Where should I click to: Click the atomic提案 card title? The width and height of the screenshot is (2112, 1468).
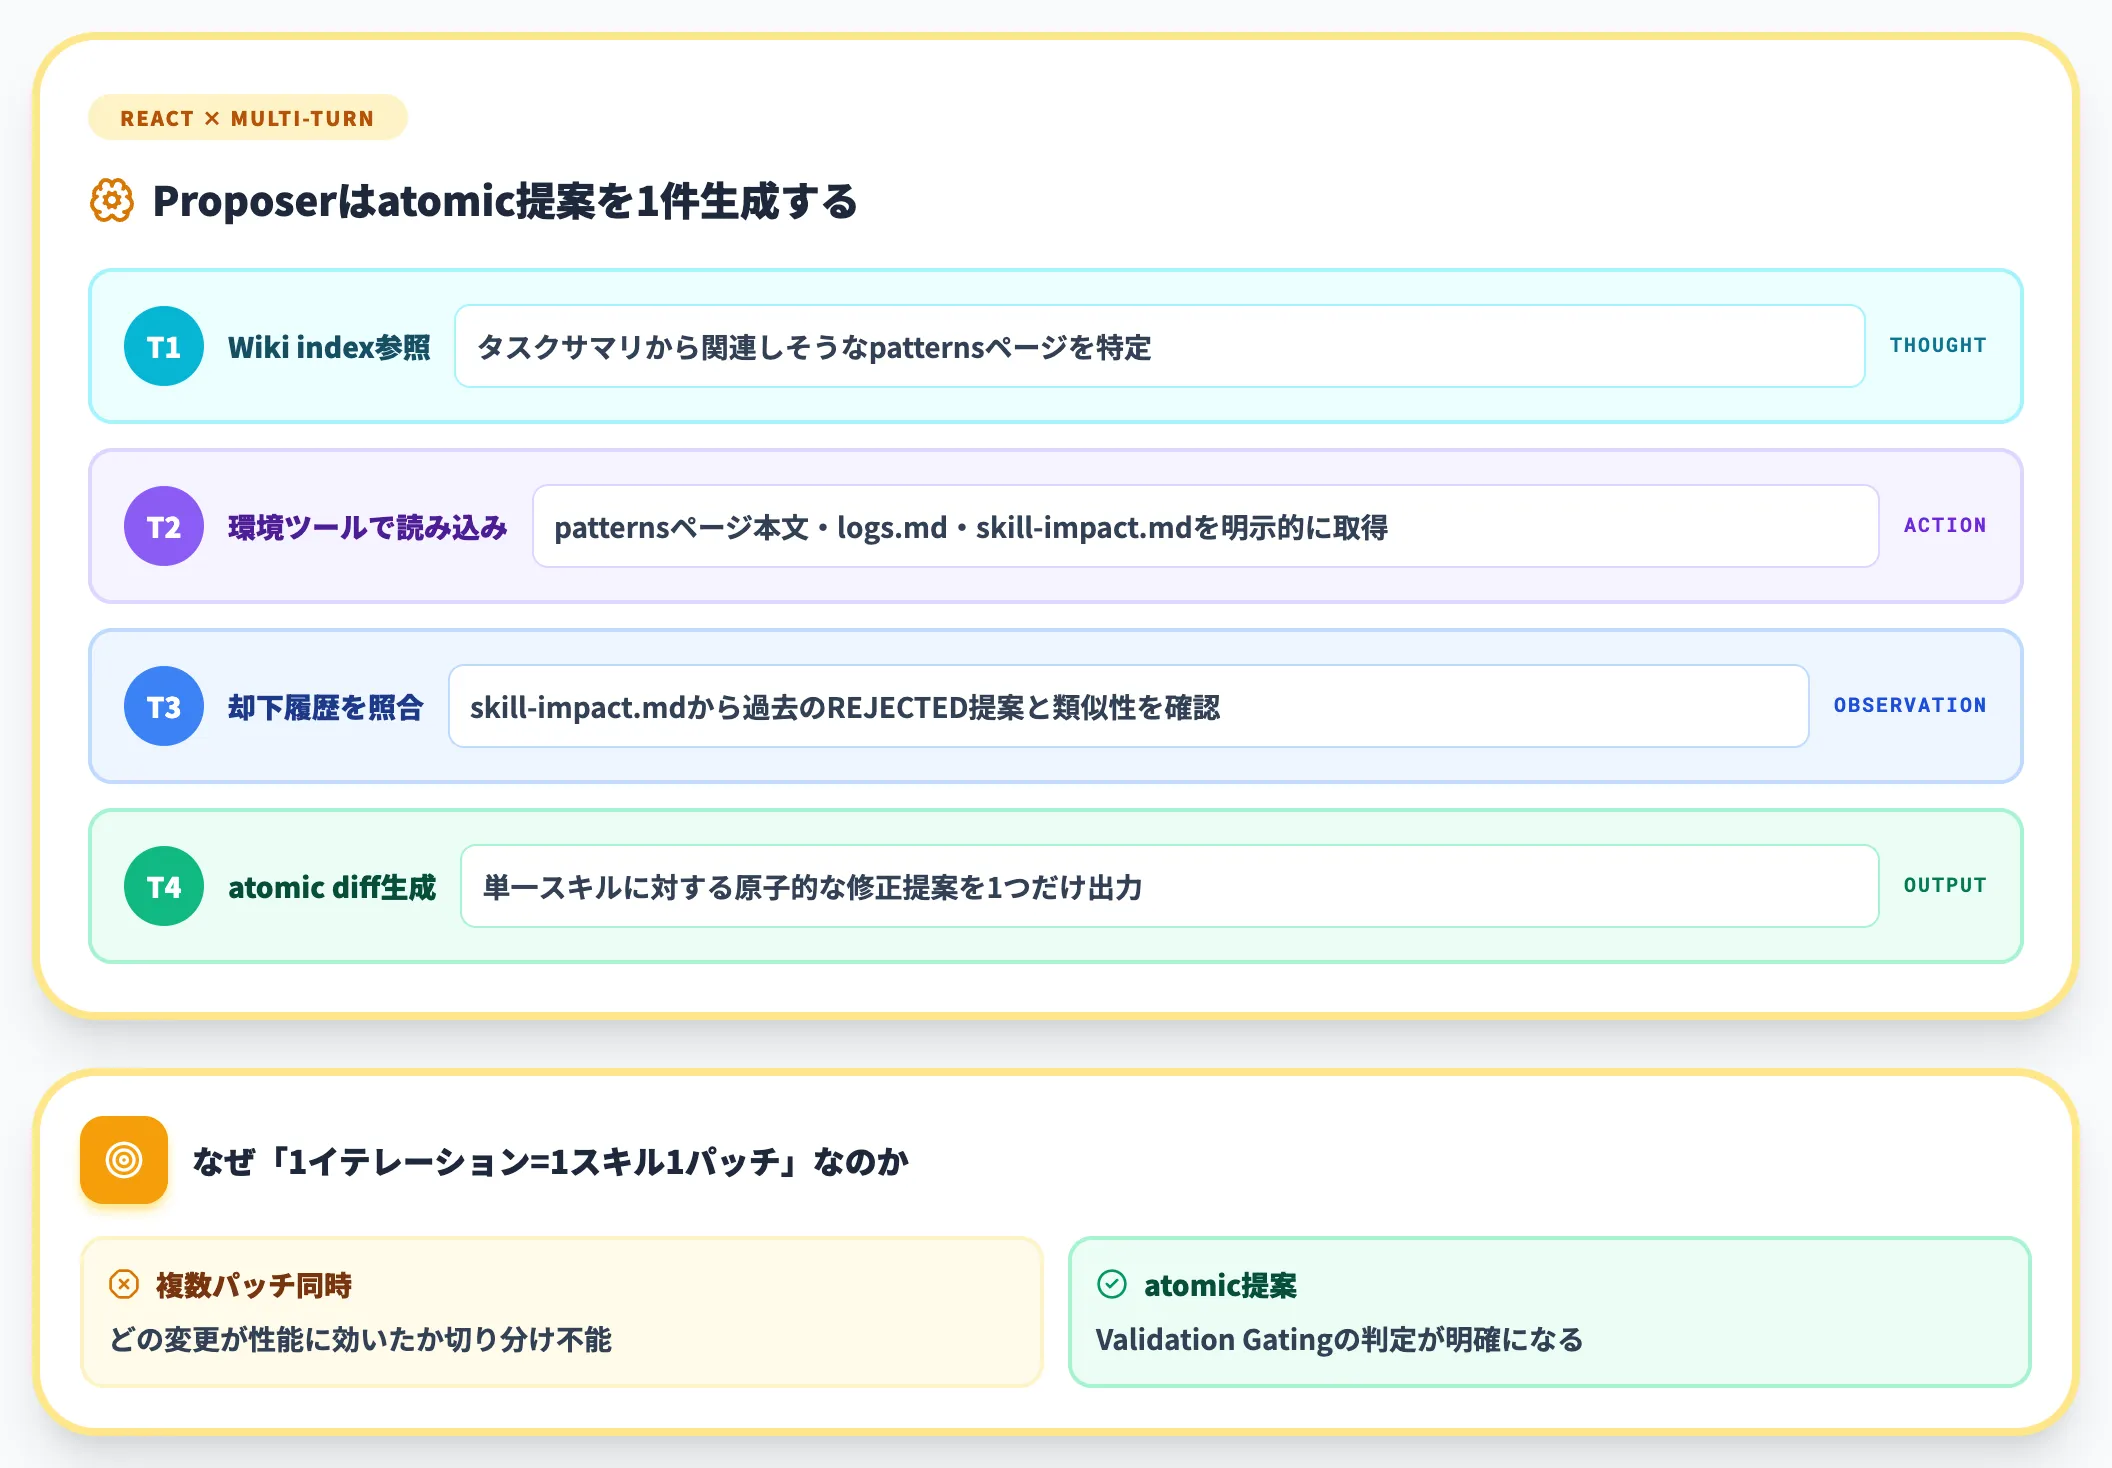click(x=1220, y=1285)
